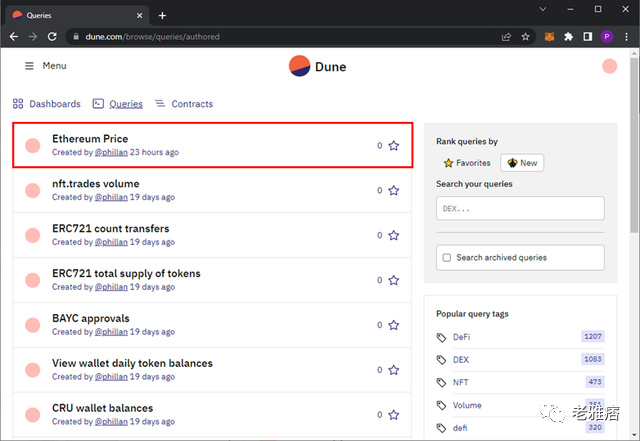Viewport: 640px width, 441px height.
Task: Star View wallet daily token balances
Action: tap(393, 370)
